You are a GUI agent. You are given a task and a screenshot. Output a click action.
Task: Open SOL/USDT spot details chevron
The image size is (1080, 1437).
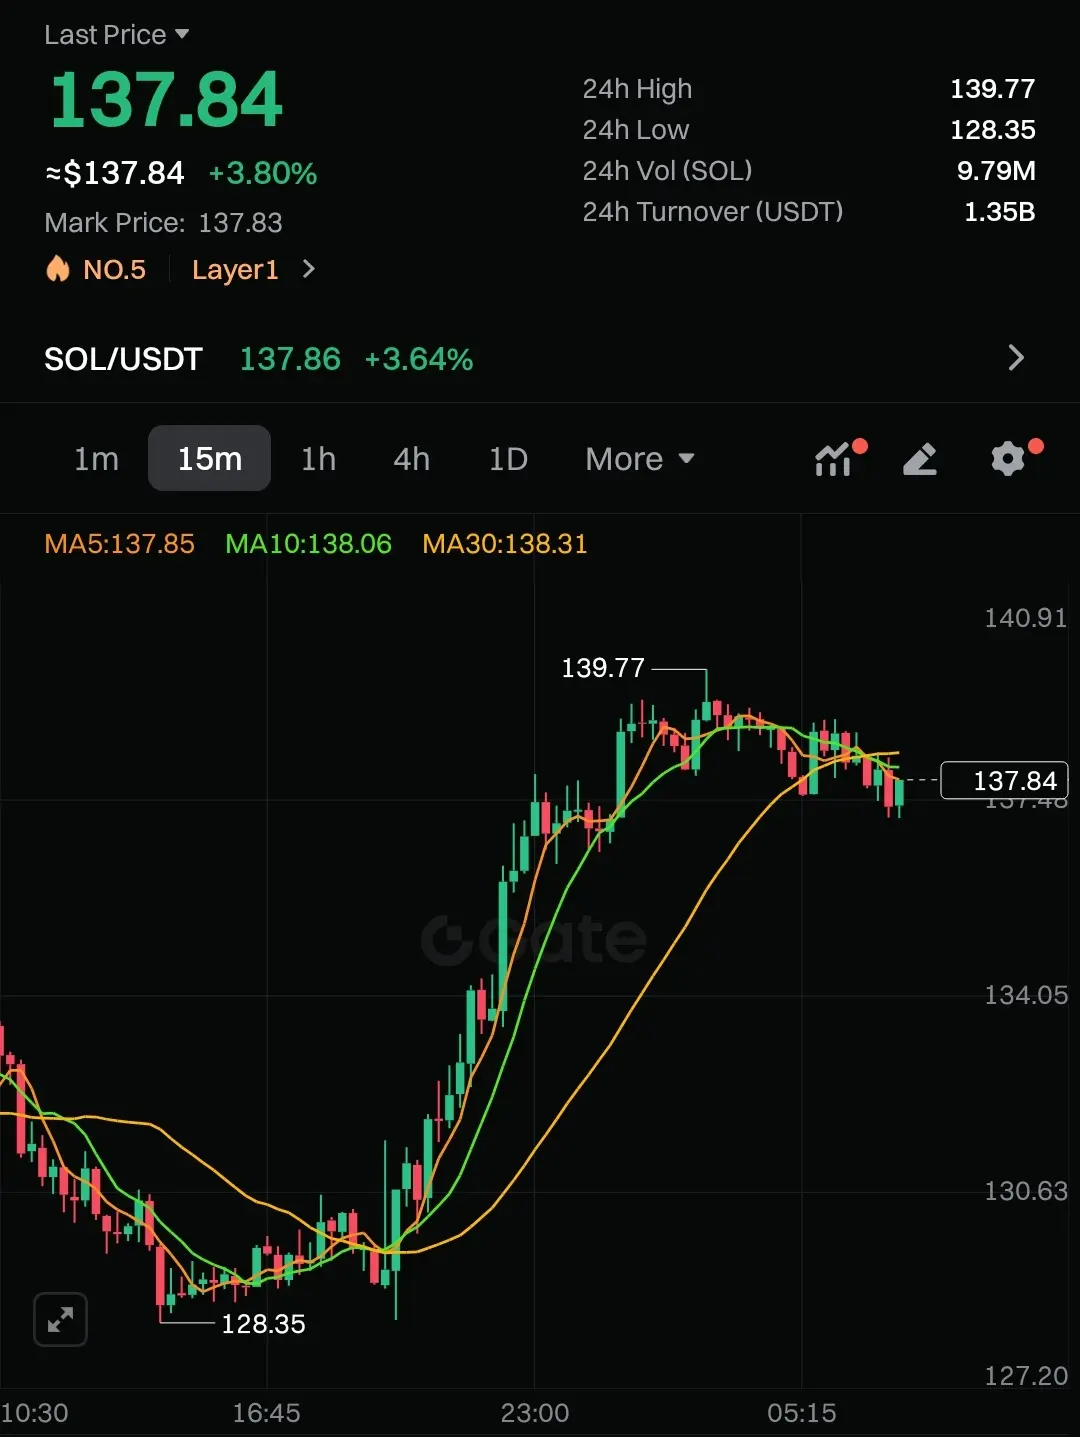tap(1016, 358)
